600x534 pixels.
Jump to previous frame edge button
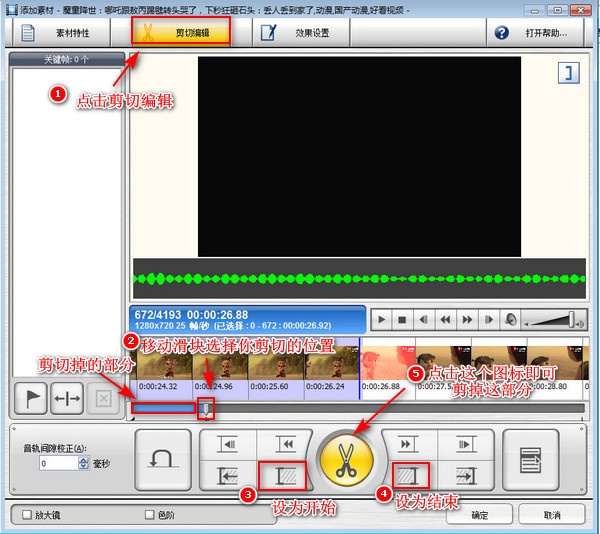228,444
